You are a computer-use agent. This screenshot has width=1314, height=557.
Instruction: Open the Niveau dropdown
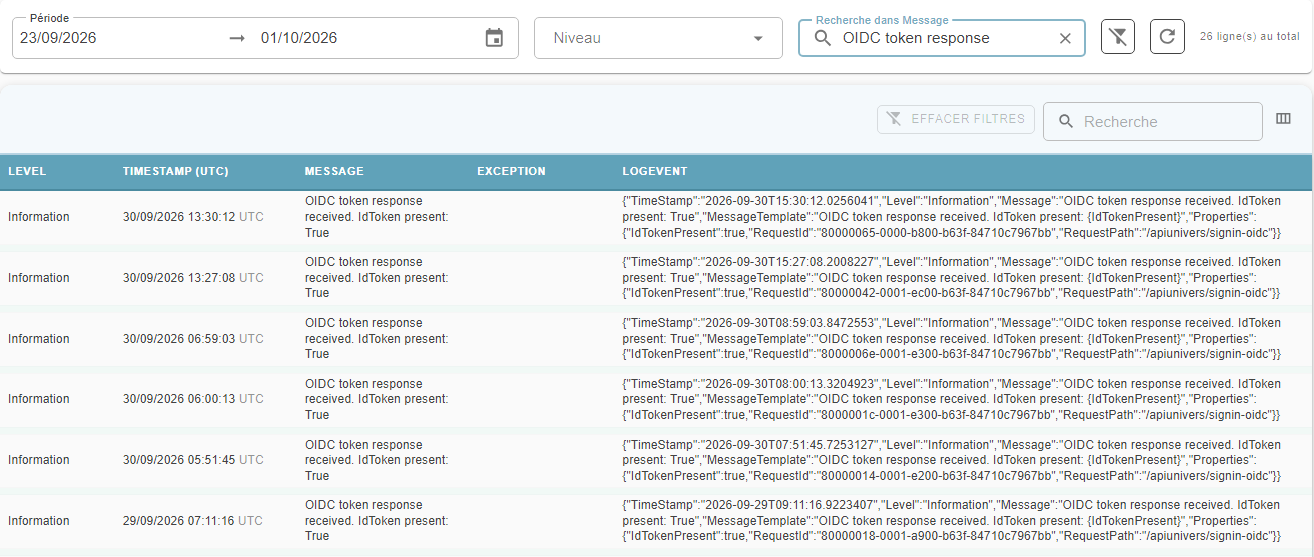658,38
